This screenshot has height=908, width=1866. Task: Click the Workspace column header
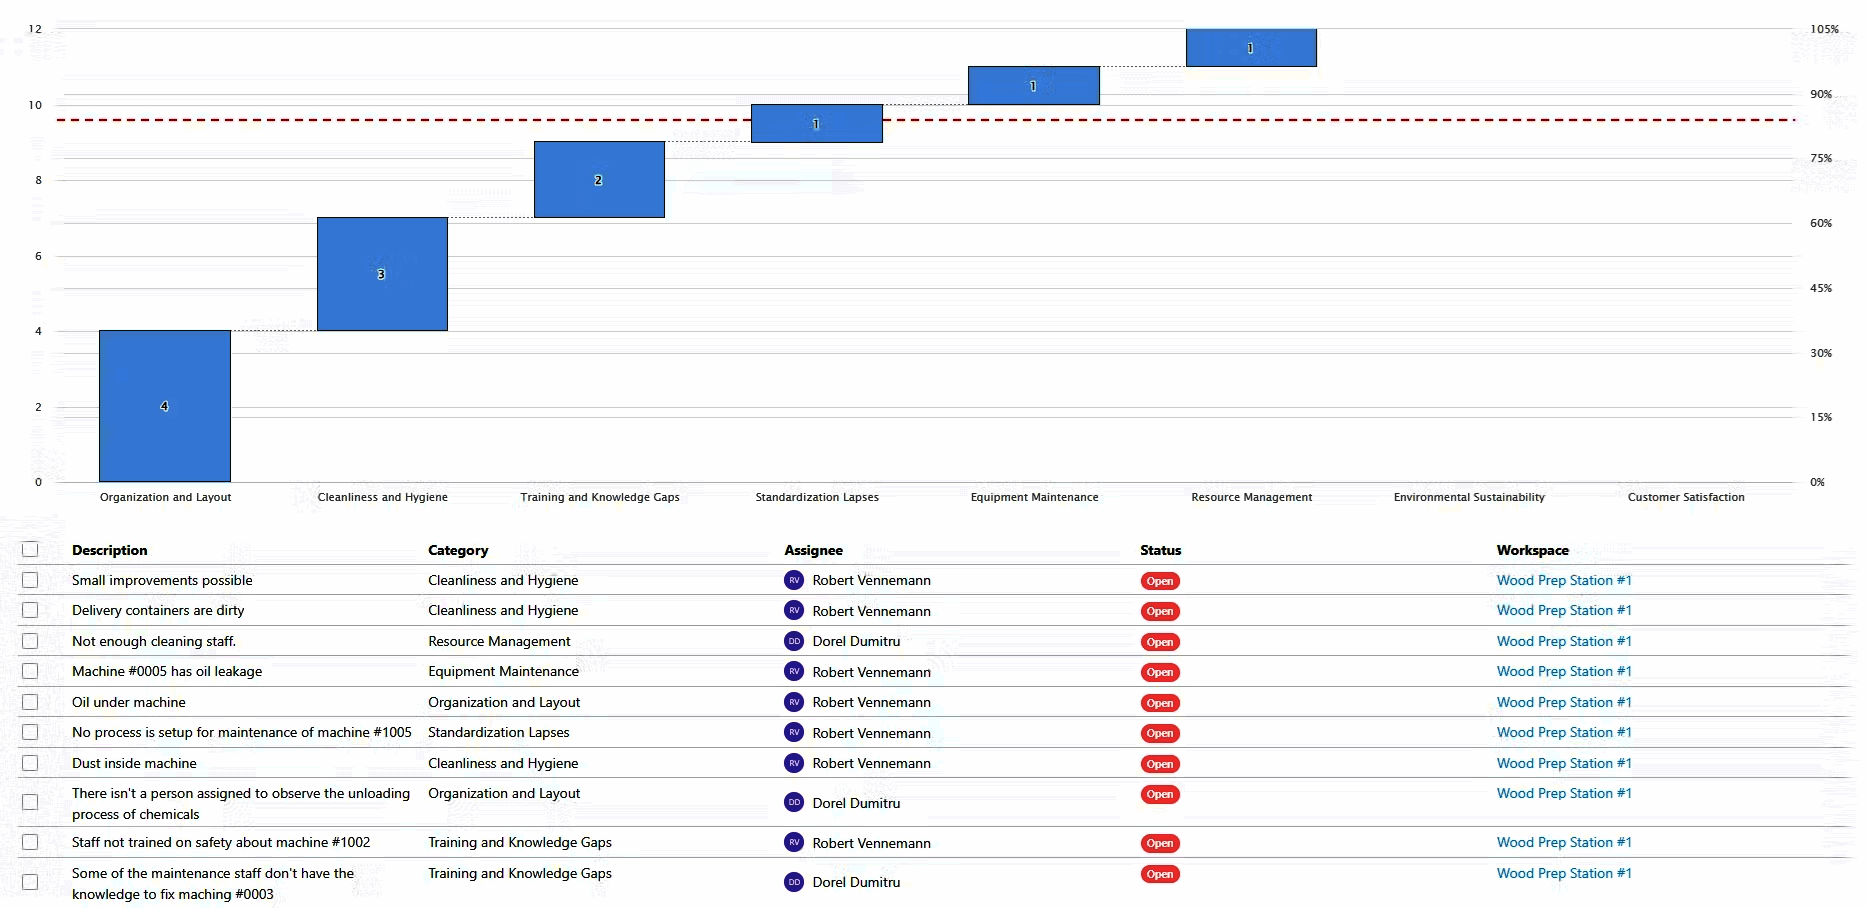click(1533, 550)
